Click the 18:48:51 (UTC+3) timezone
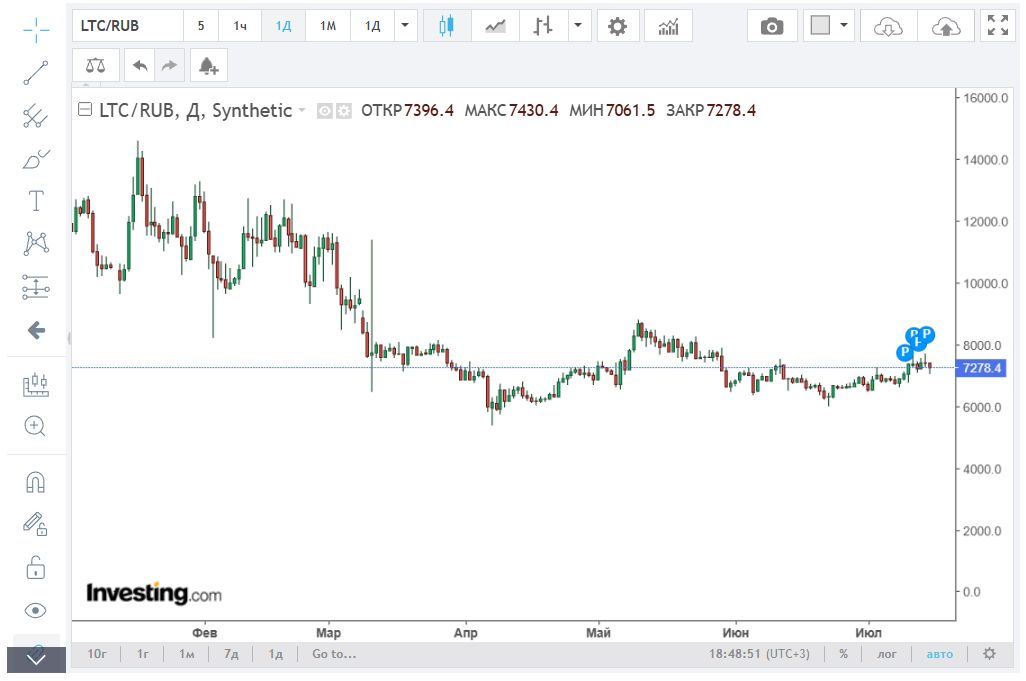The image size is (1026, 681). pyautogui.click(x=759, y=654)
